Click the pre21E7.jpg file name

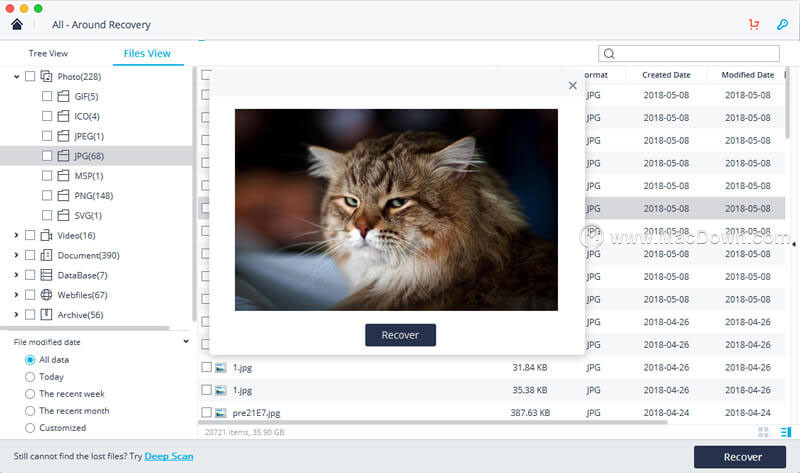[256, 413]
